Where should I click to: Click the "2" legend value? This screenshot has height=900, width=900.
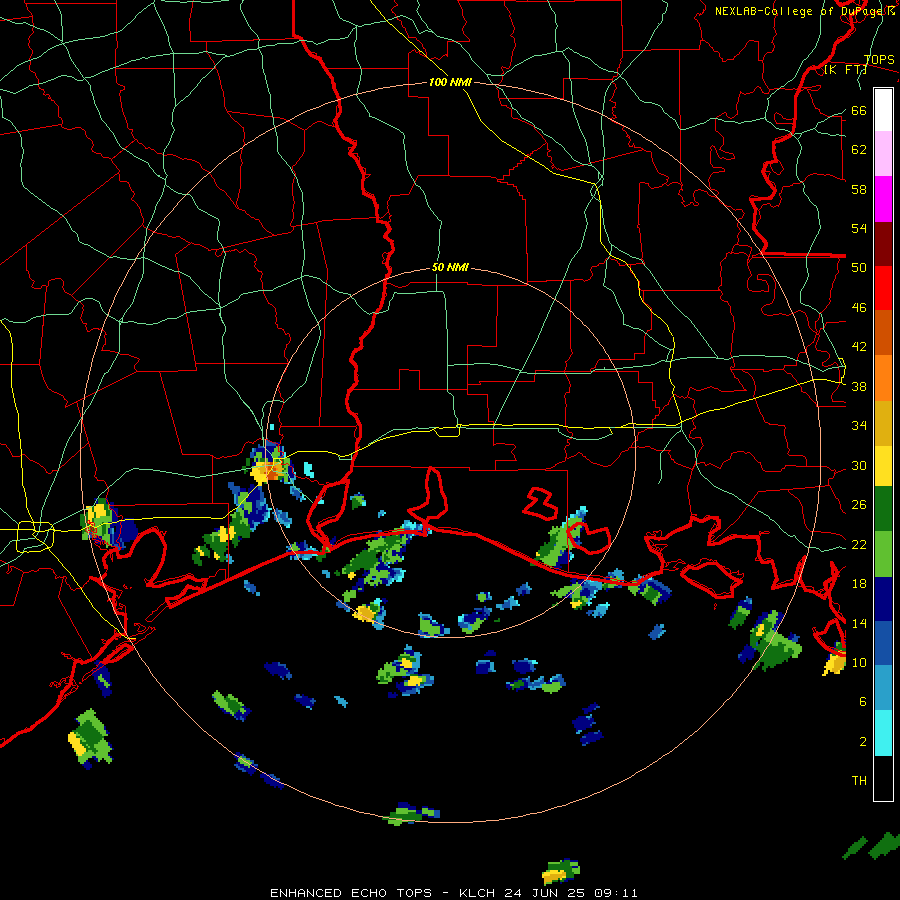[x=863, y=742]
